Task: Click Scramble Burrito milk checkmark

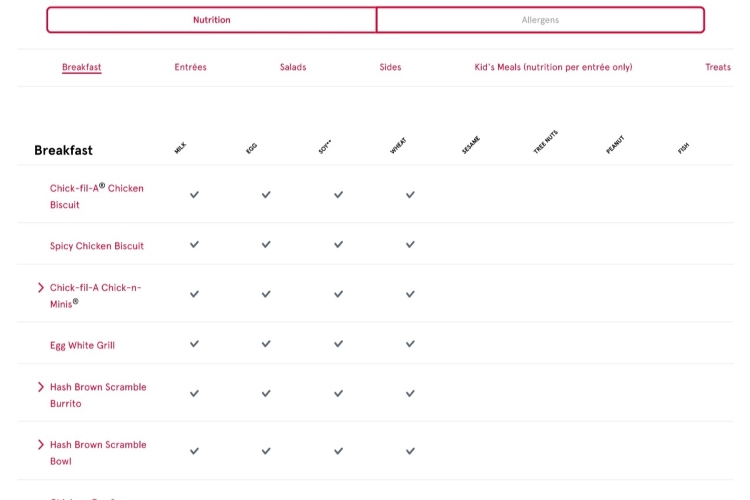Action: pyautogui.click(x=194, y=394)
